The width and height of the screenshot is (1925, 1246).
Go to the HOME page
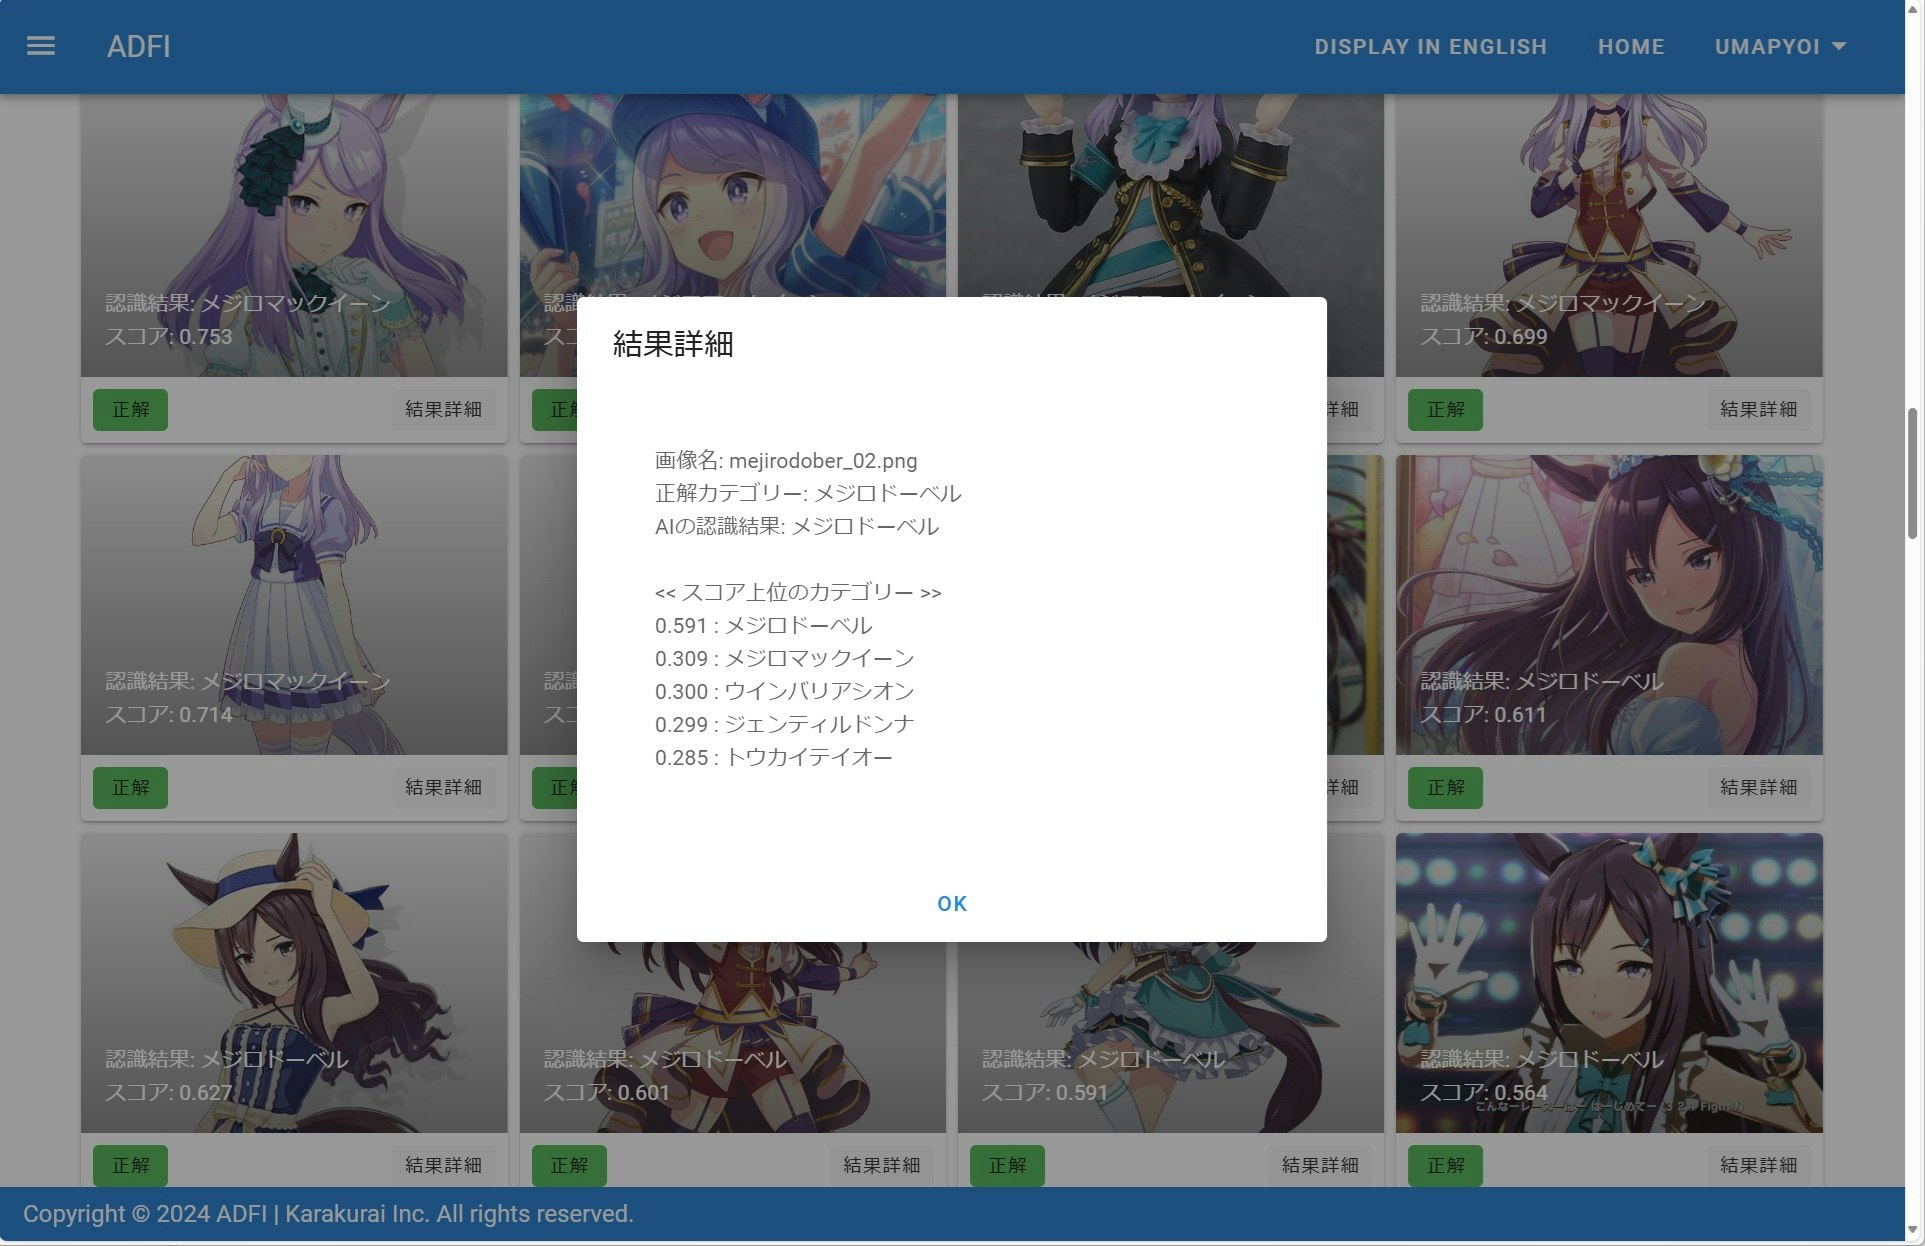tap(1630, 46)
